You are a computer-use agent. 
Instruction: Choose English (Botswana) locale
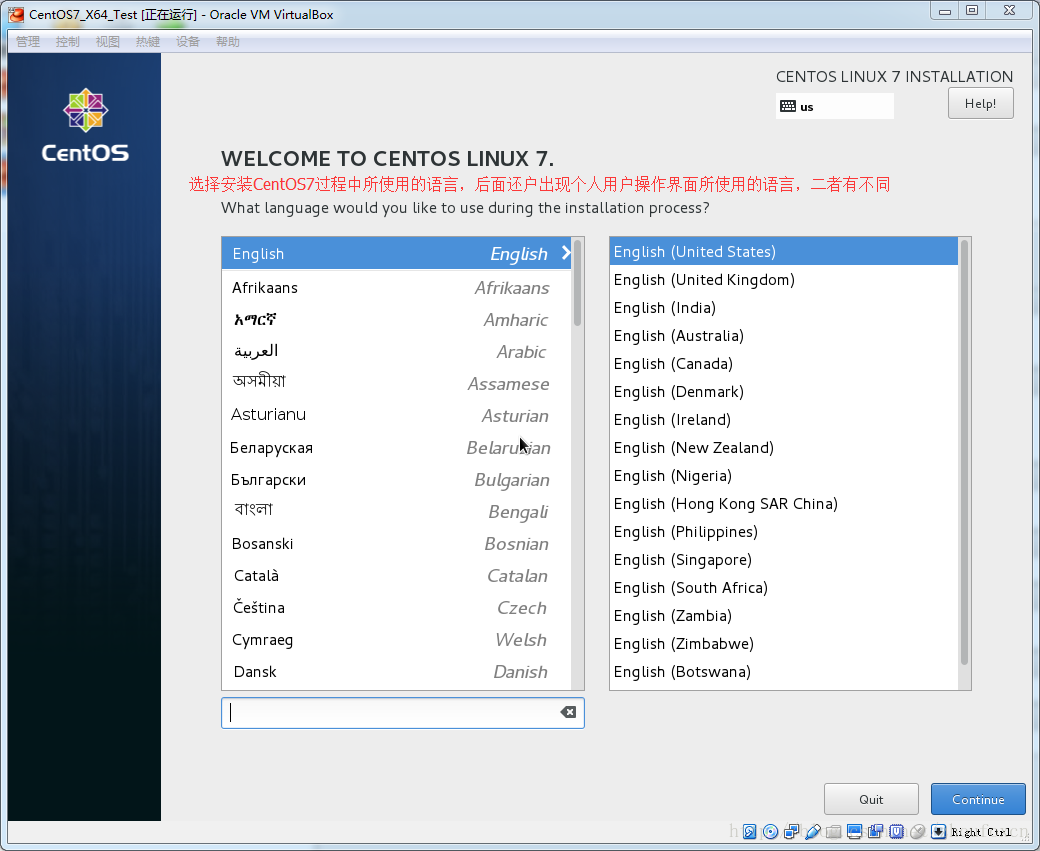point(783,672)
